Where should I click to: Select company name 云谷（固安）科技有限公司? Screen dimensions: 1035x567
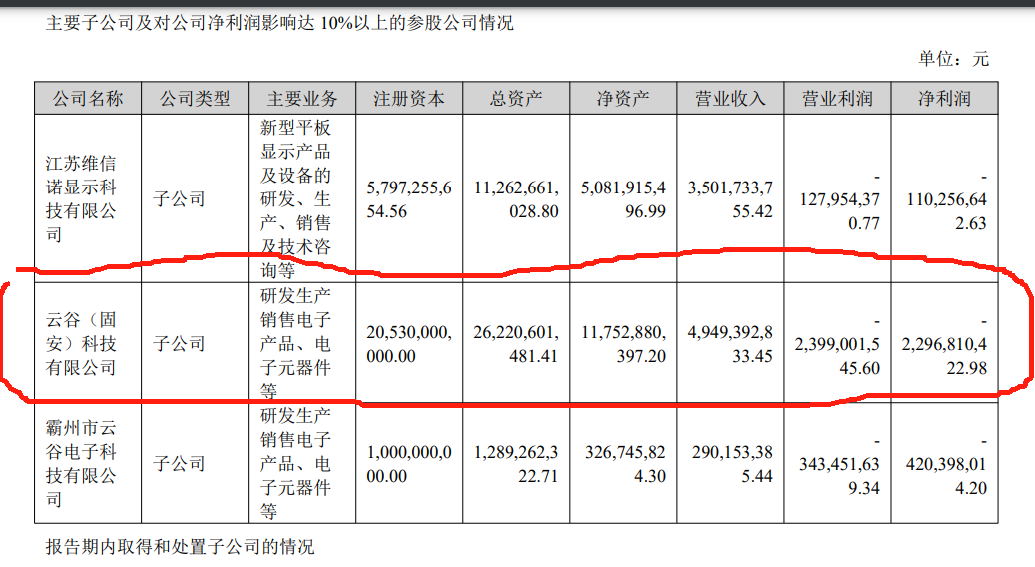click(x=81, y=343)
